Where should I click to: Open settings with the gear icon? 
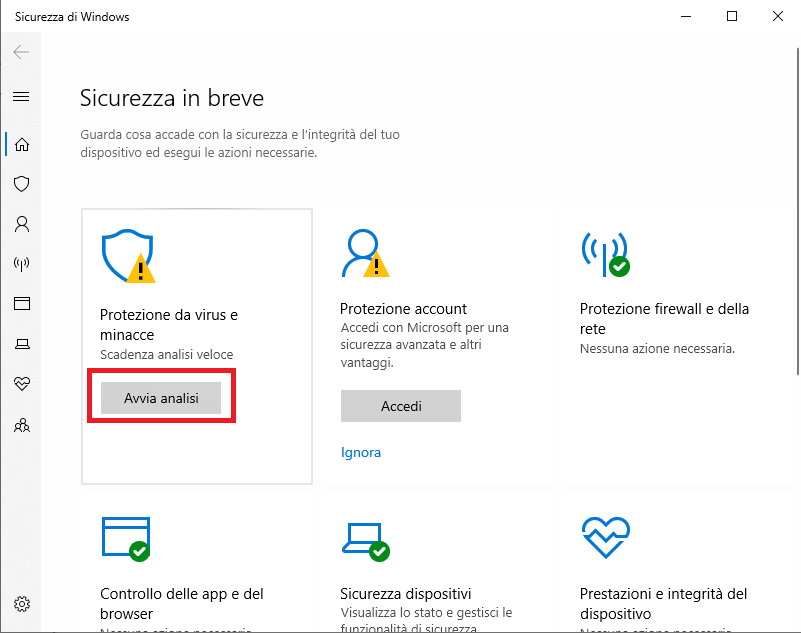21,604
